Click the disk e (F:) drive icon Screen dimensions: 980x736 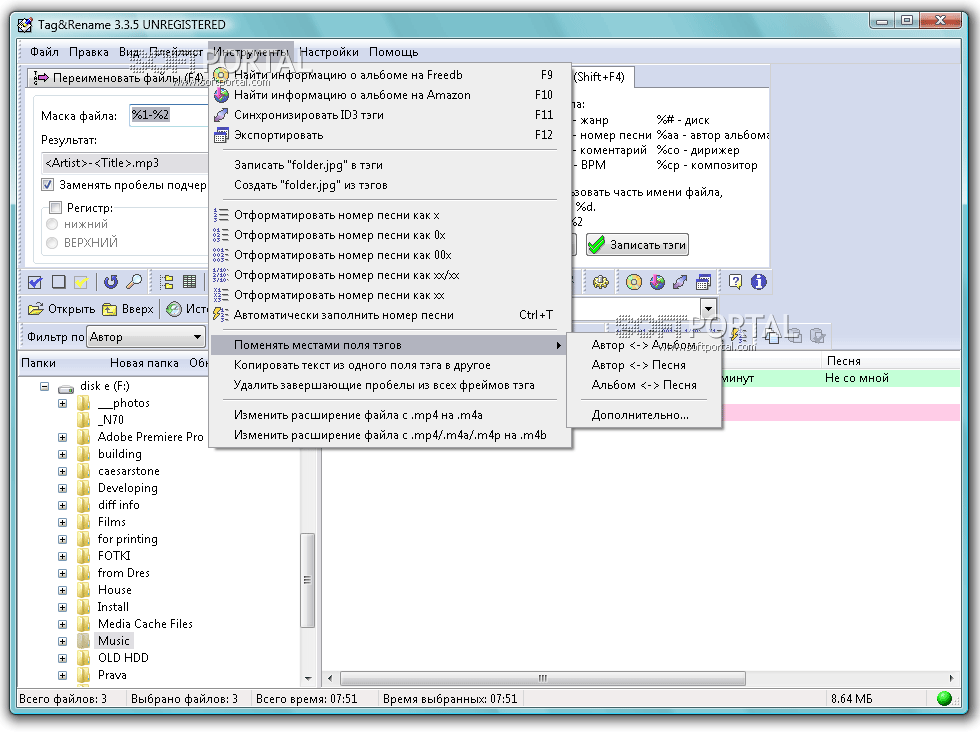pos(66,387)
